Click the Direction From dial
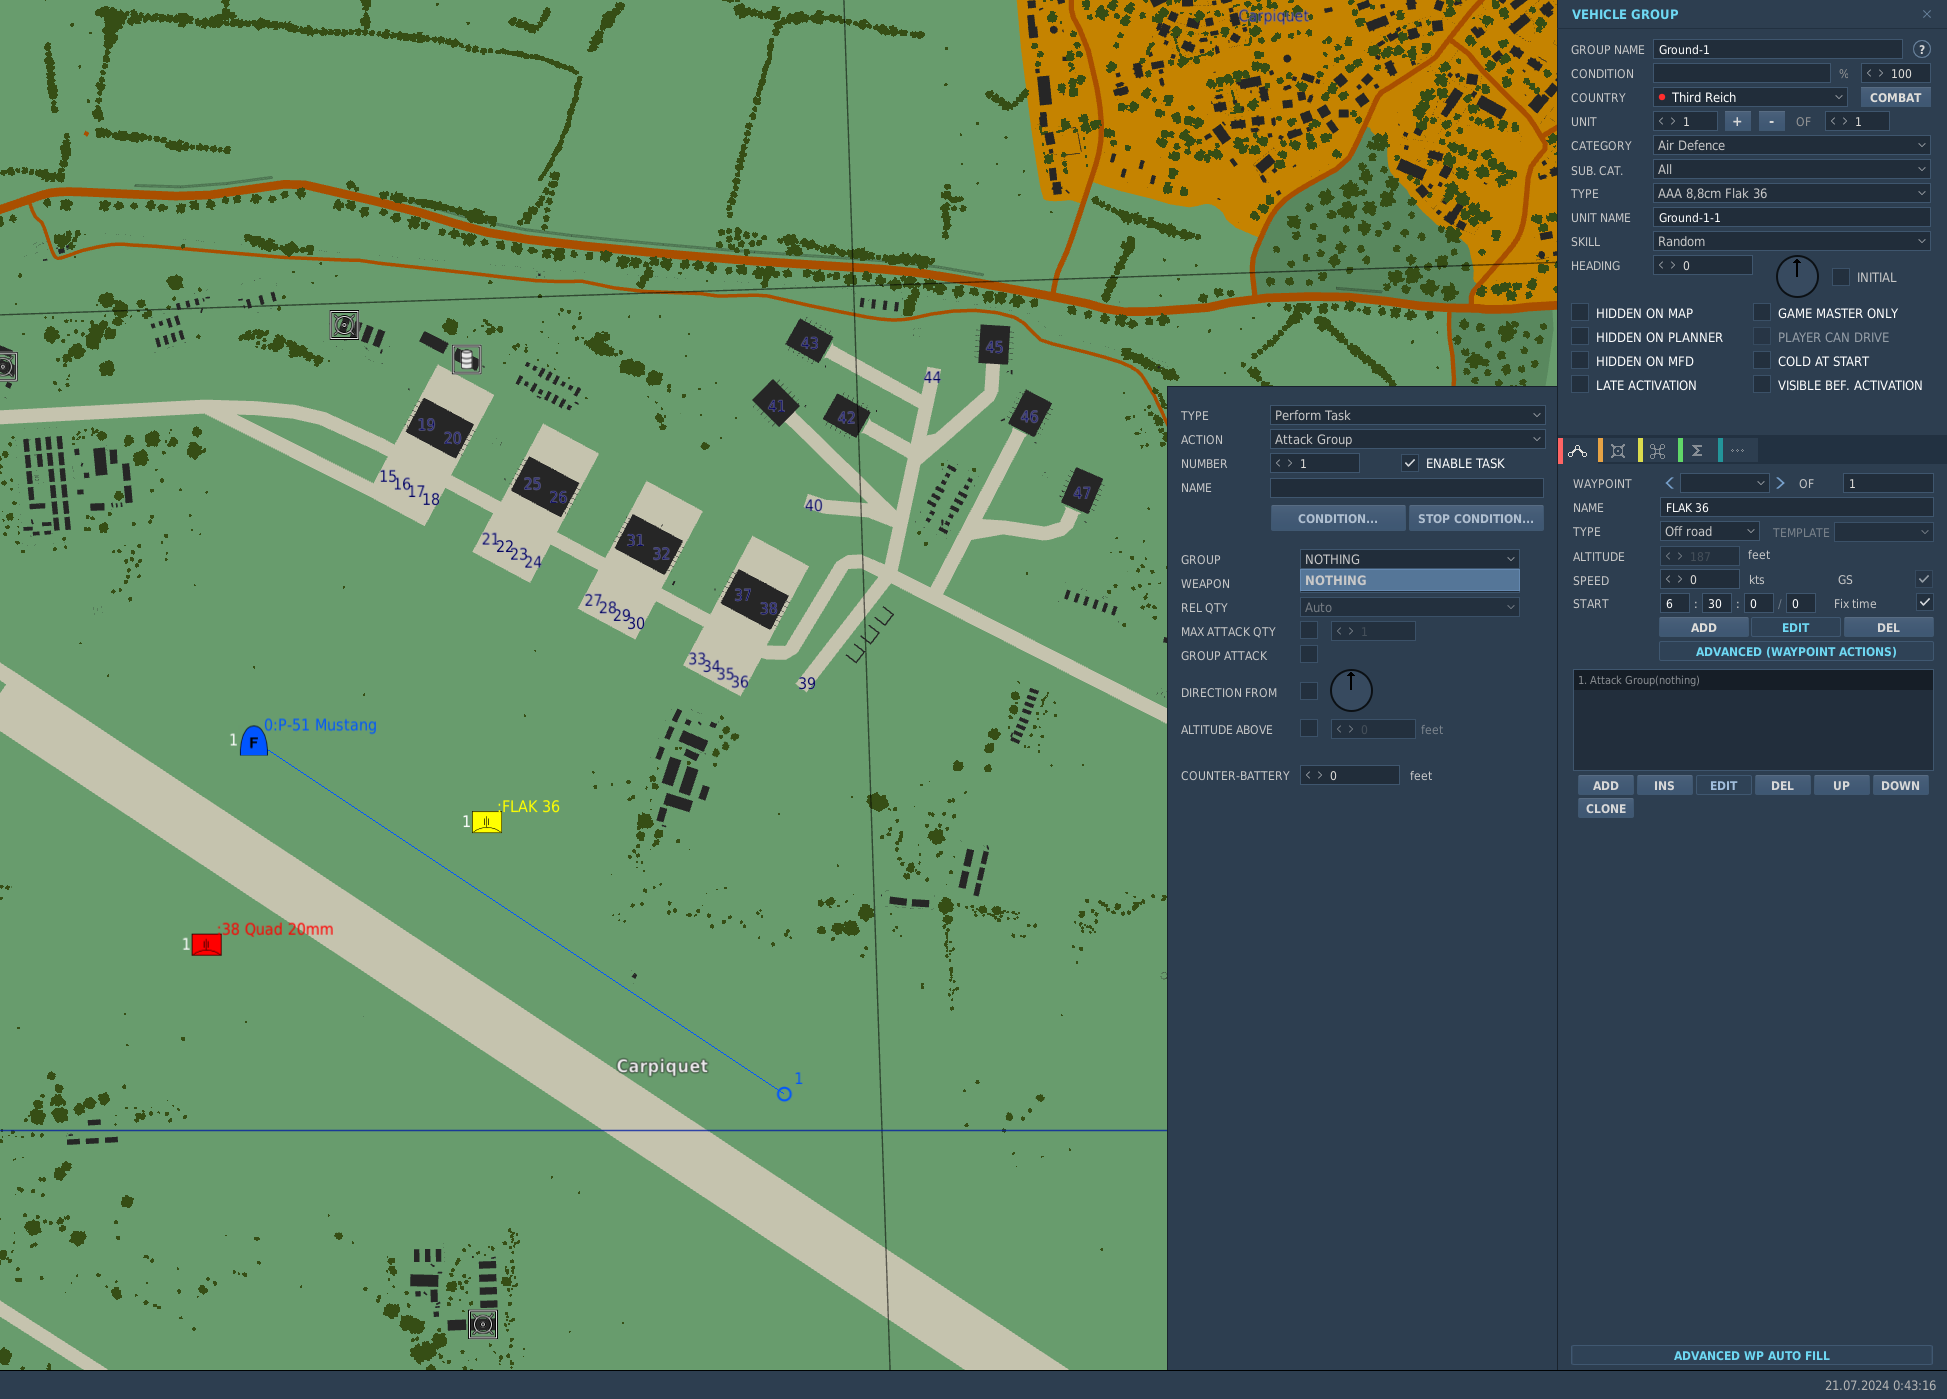The image size is (1947, 1399). (1351, 690)
